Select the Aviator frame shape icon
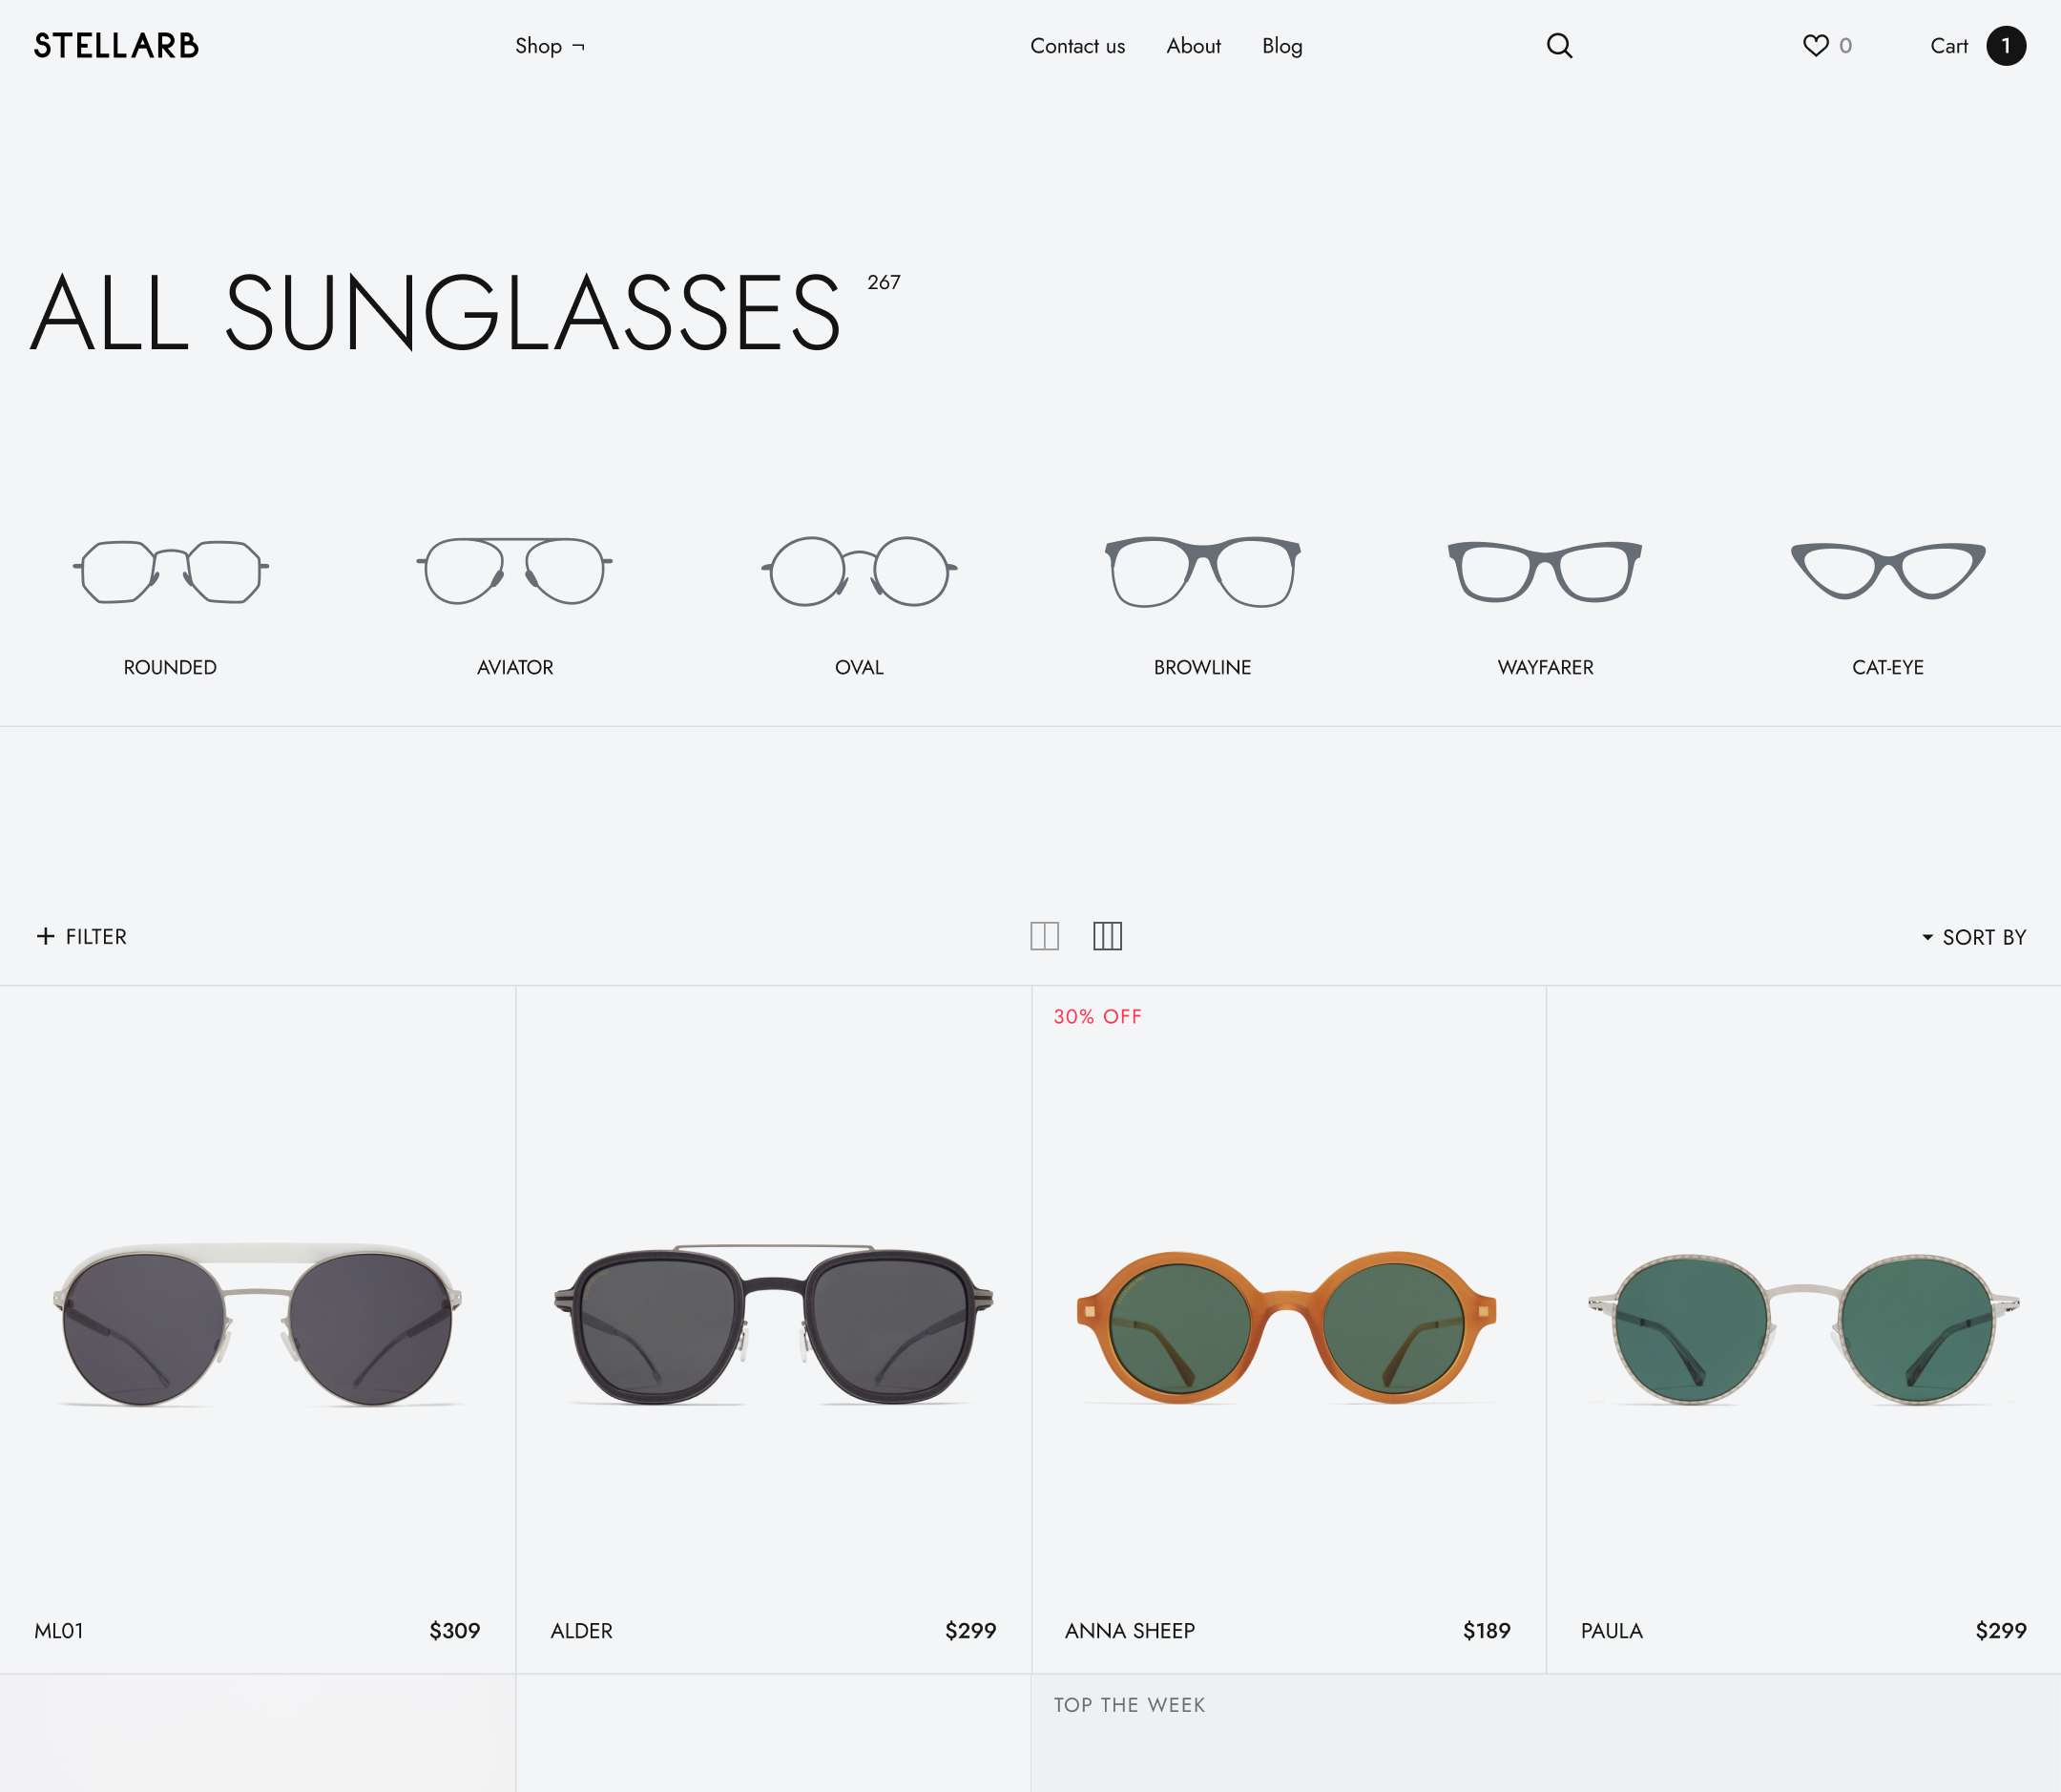The width and height of the screenshot is (2061, 1792). [514, 571]
